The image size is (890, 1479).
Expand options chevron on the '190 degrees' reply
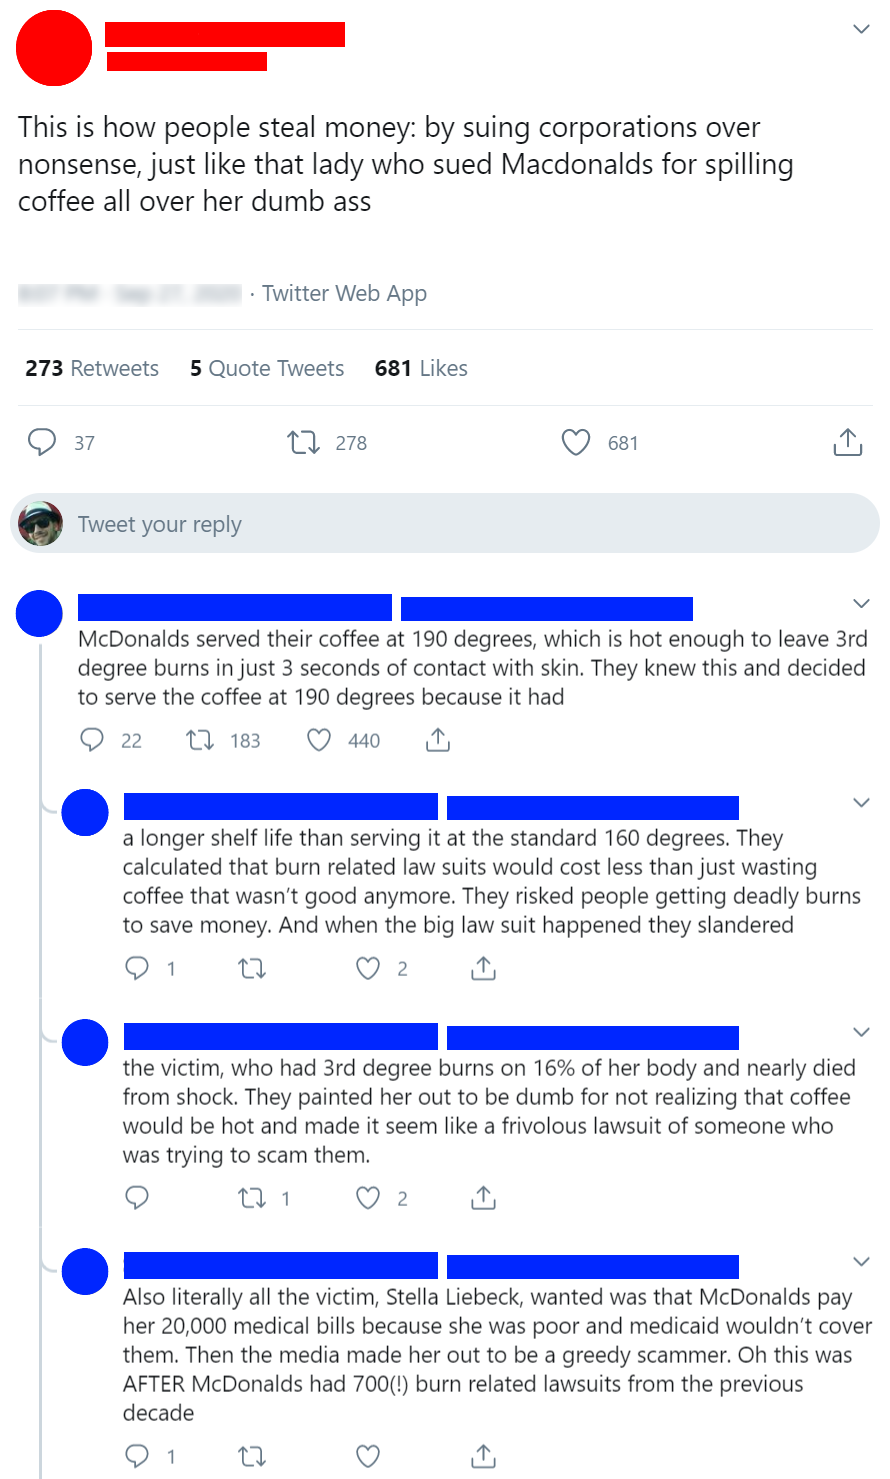click(861, 603)
